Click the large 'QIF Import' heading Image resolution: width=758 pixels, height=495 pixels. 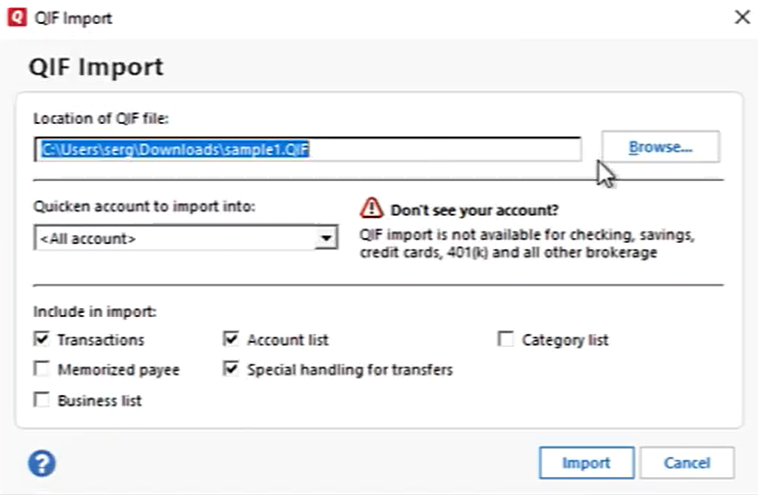pyautogui.click(x=96, y=67)
